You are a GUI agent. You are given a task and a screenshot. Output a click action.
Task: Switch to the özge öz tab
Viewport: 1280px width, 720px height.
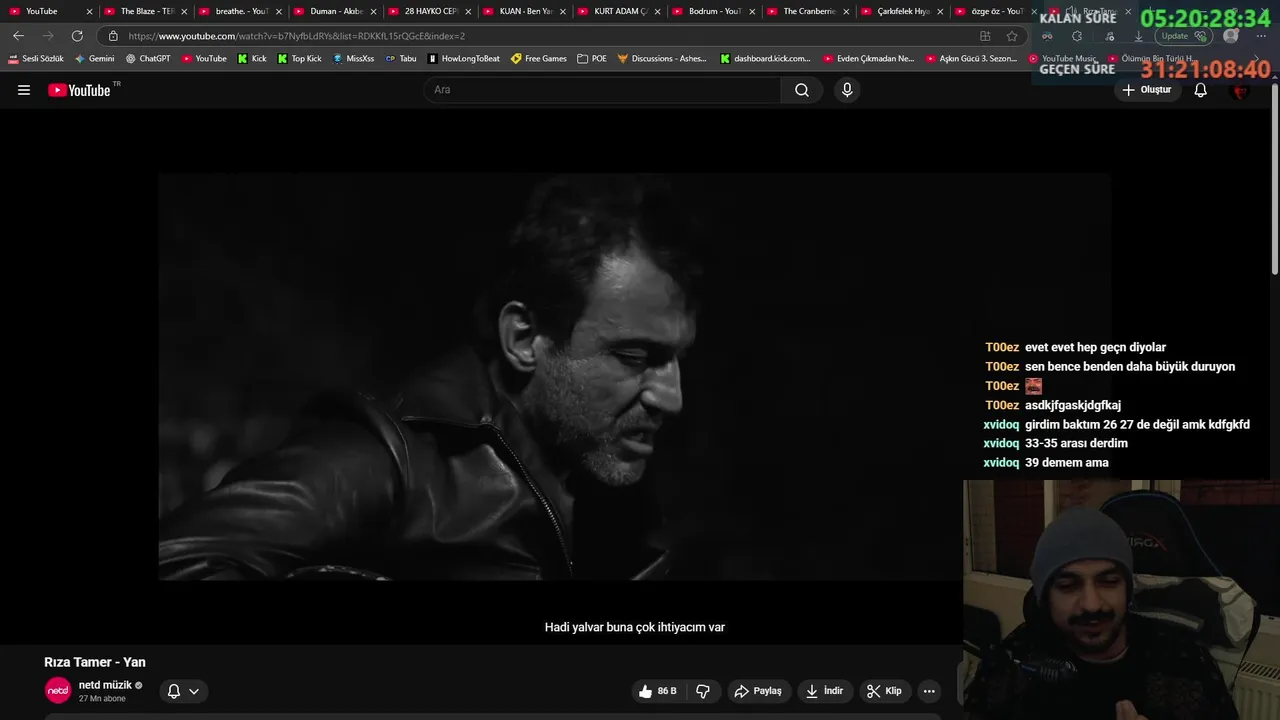[x=997, y=11]
